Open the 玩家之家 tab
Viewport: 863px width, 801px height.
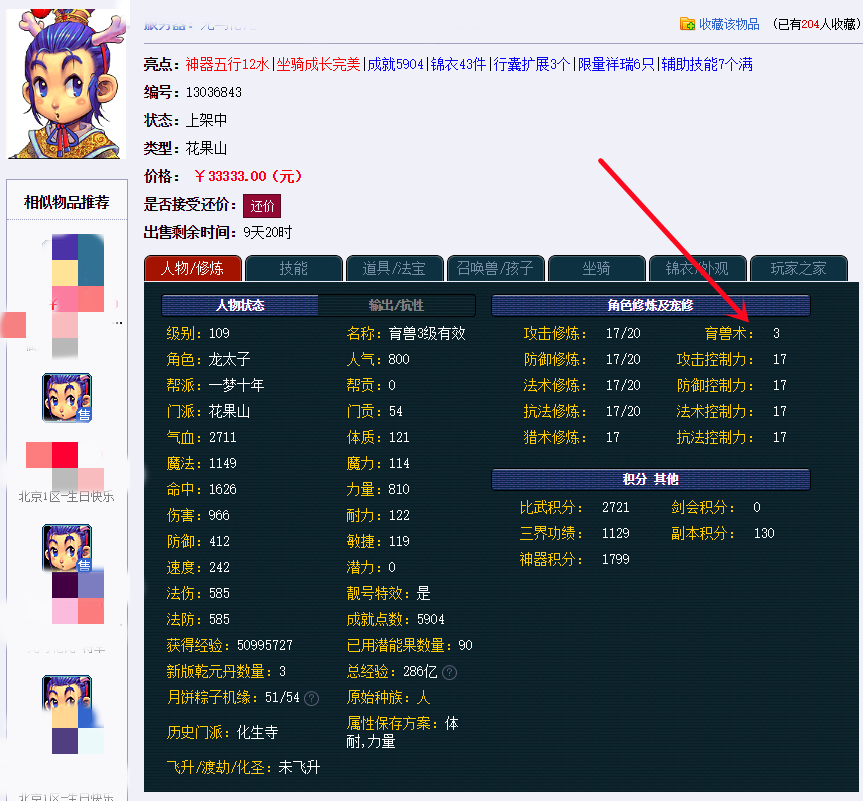pos(797,268)
